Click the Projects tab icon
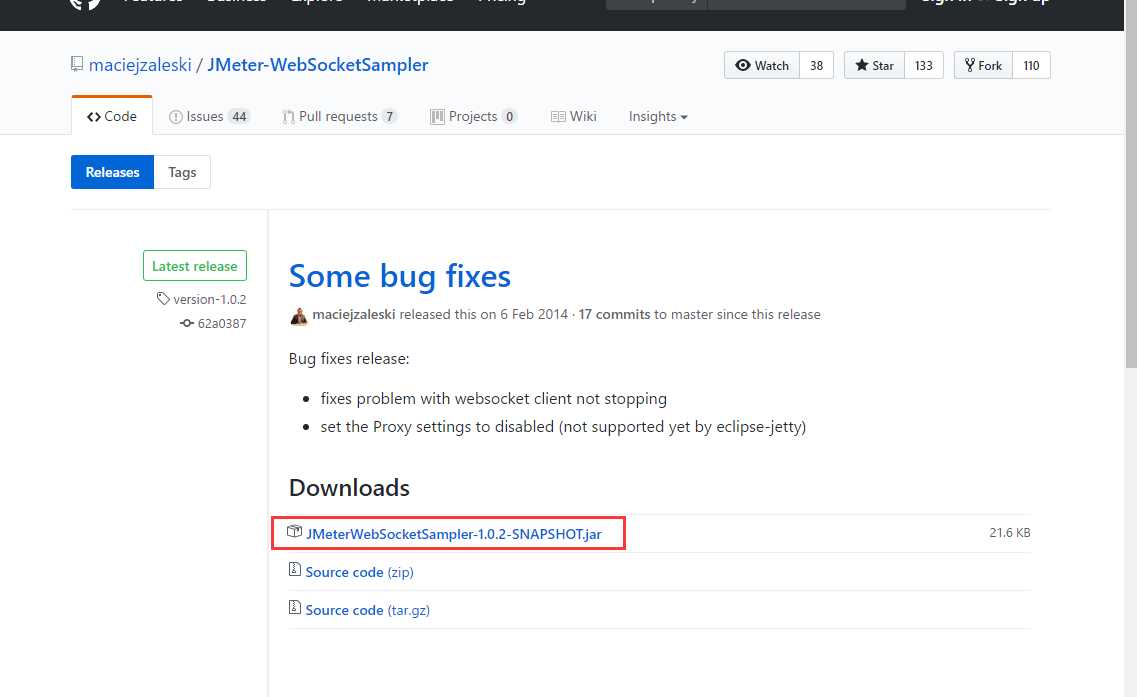The image size is (1137, 697). 437,117
